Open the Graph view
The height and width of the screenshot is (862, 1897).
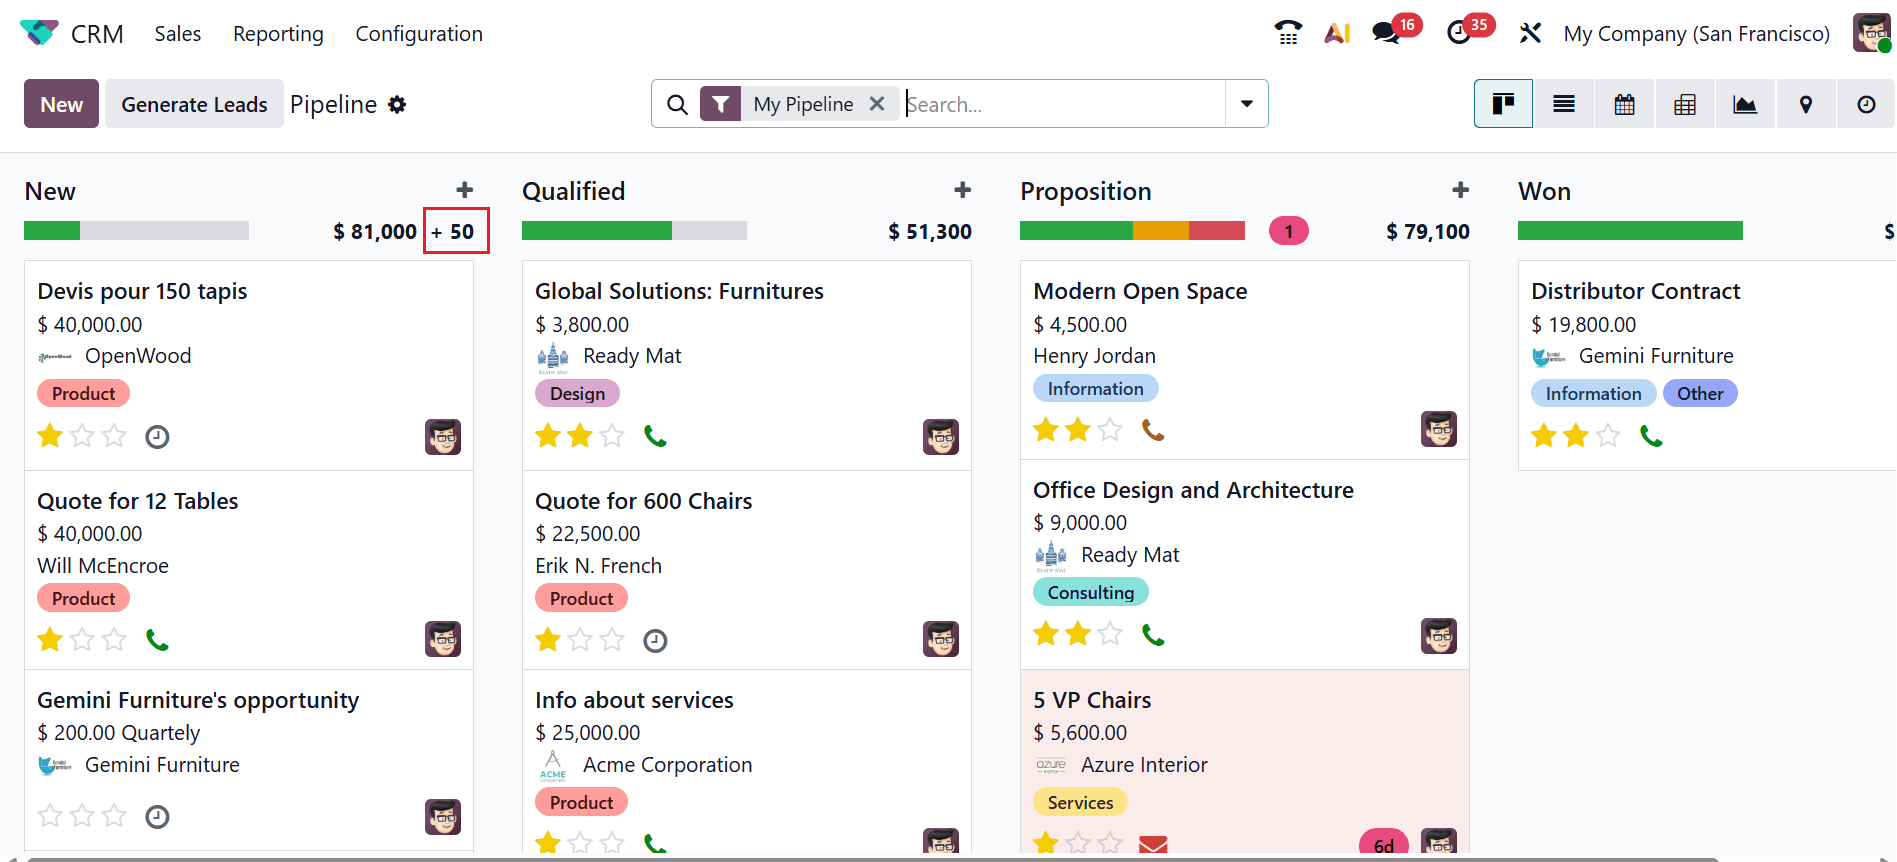(x=1744, y=103)
